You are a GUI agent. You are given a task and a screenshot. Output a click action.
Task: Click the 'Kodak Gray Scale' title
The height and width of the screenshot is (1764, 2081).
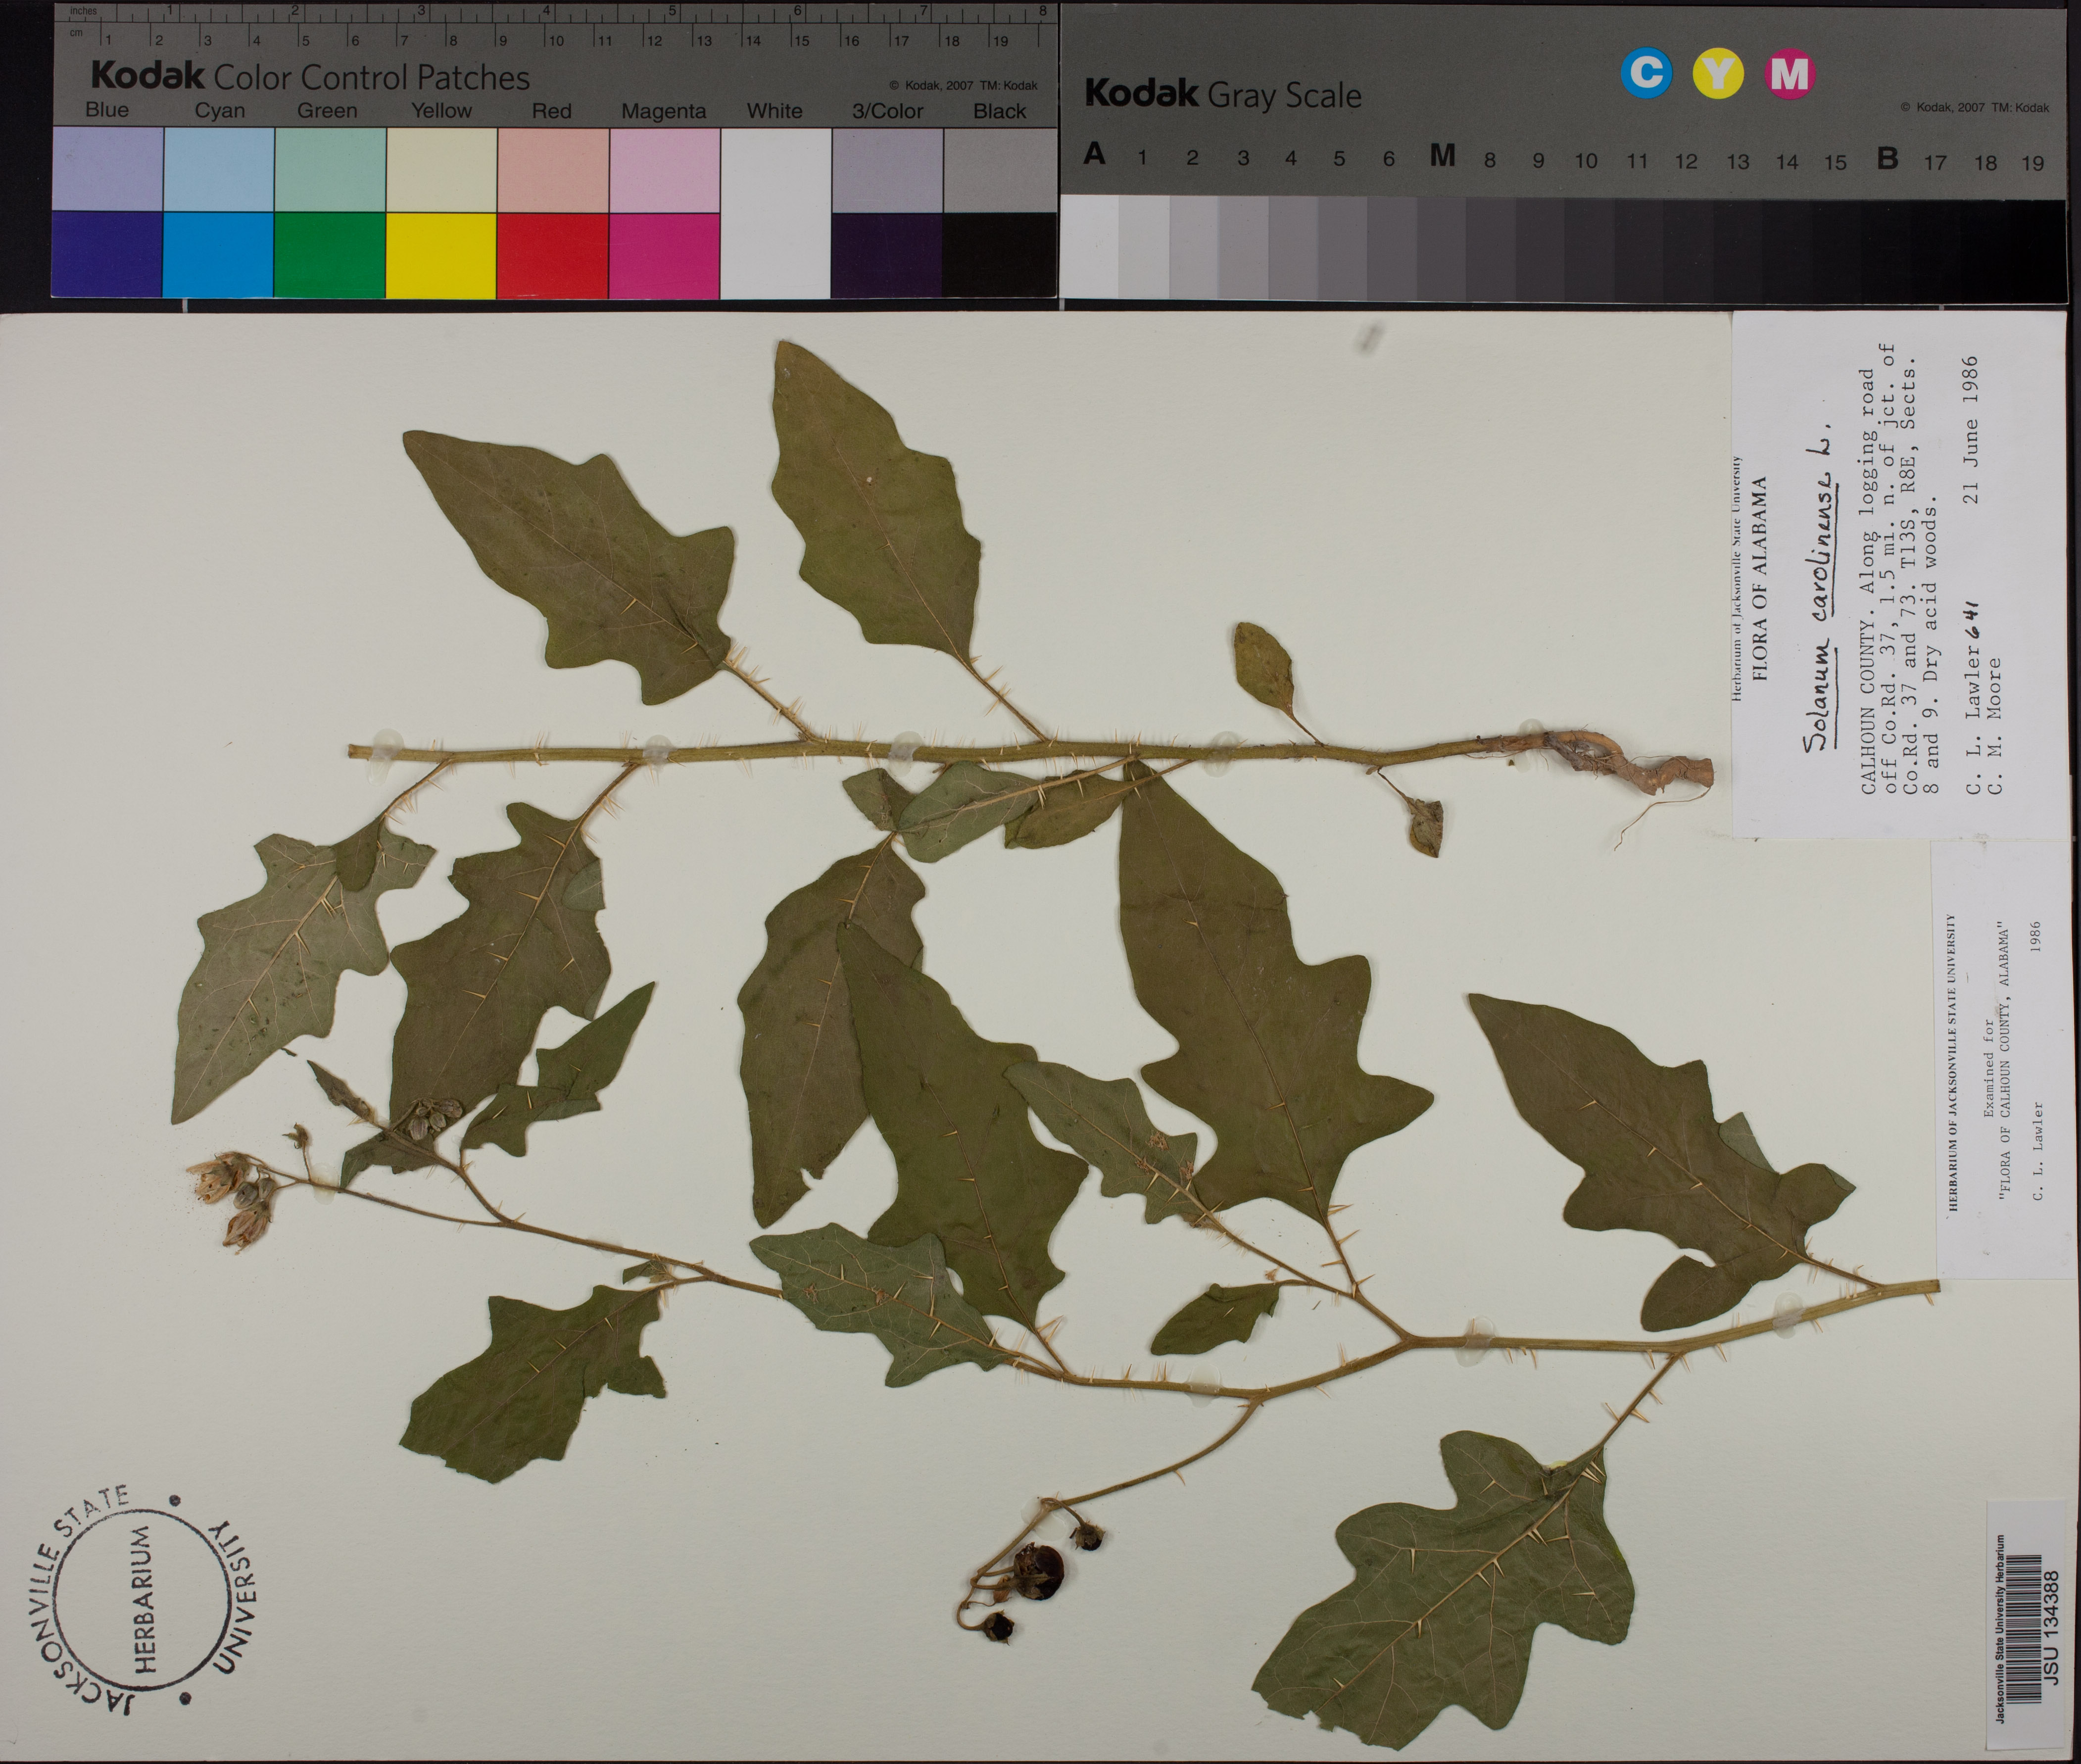point(1222,94)
